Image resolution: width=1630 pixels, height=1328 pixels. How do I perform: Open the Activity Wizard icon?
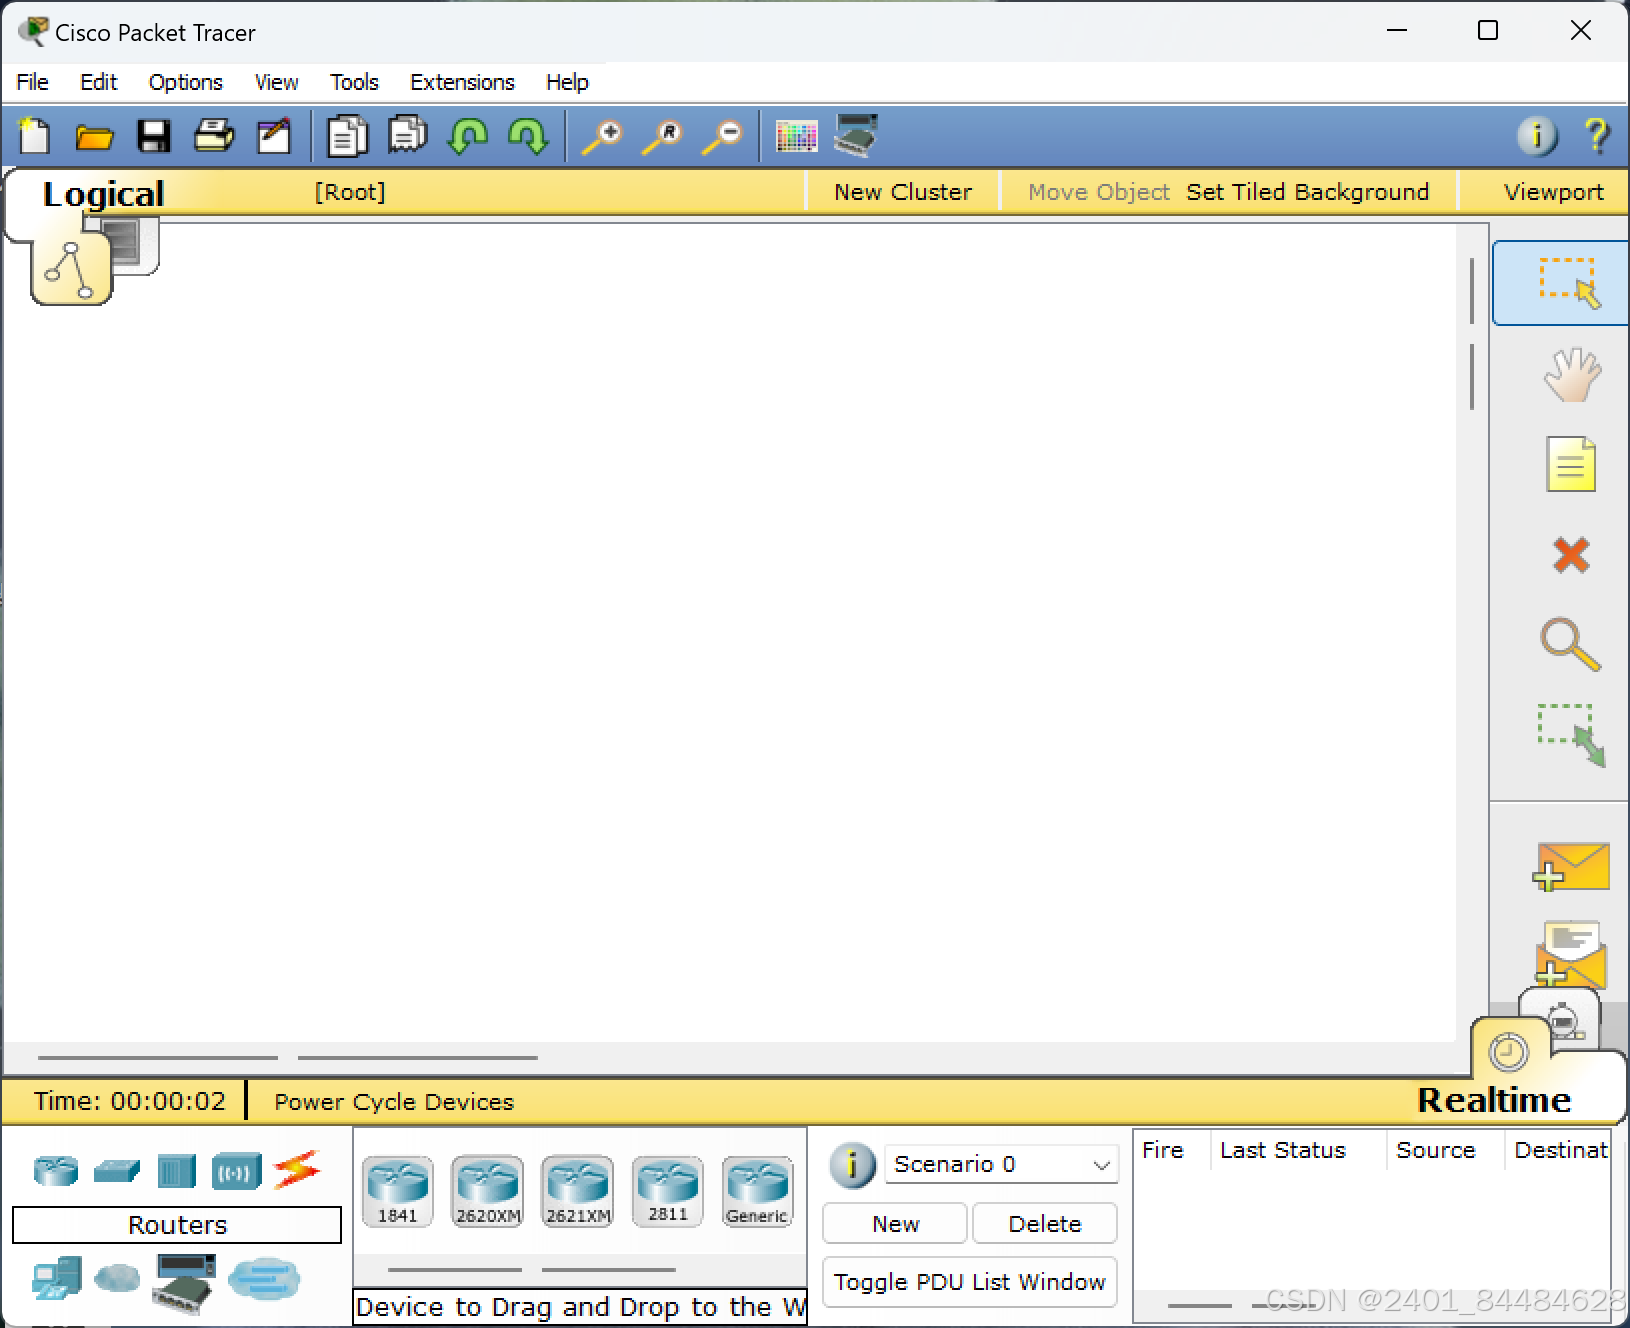pyautogui.click(x=273, y=136)
